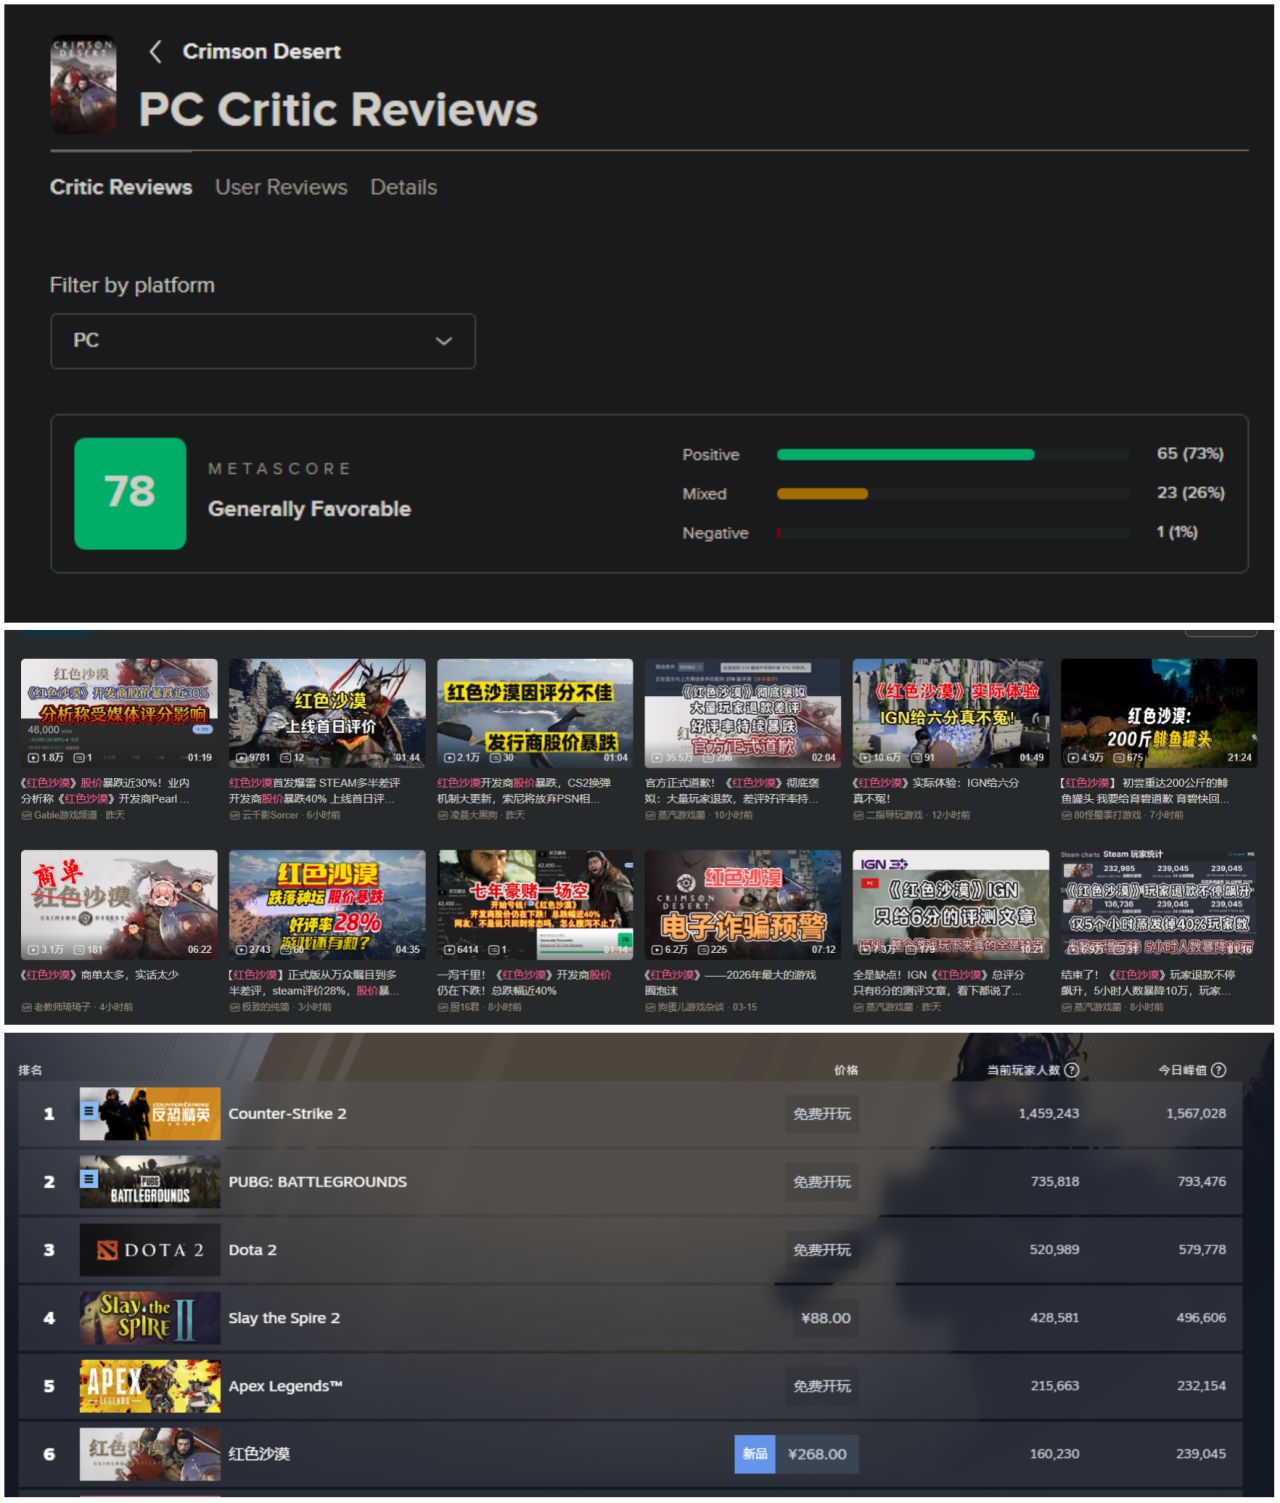Visit uploader 80怪兽家打游戏
1280x1503 pixels.
coord(1108,816)
